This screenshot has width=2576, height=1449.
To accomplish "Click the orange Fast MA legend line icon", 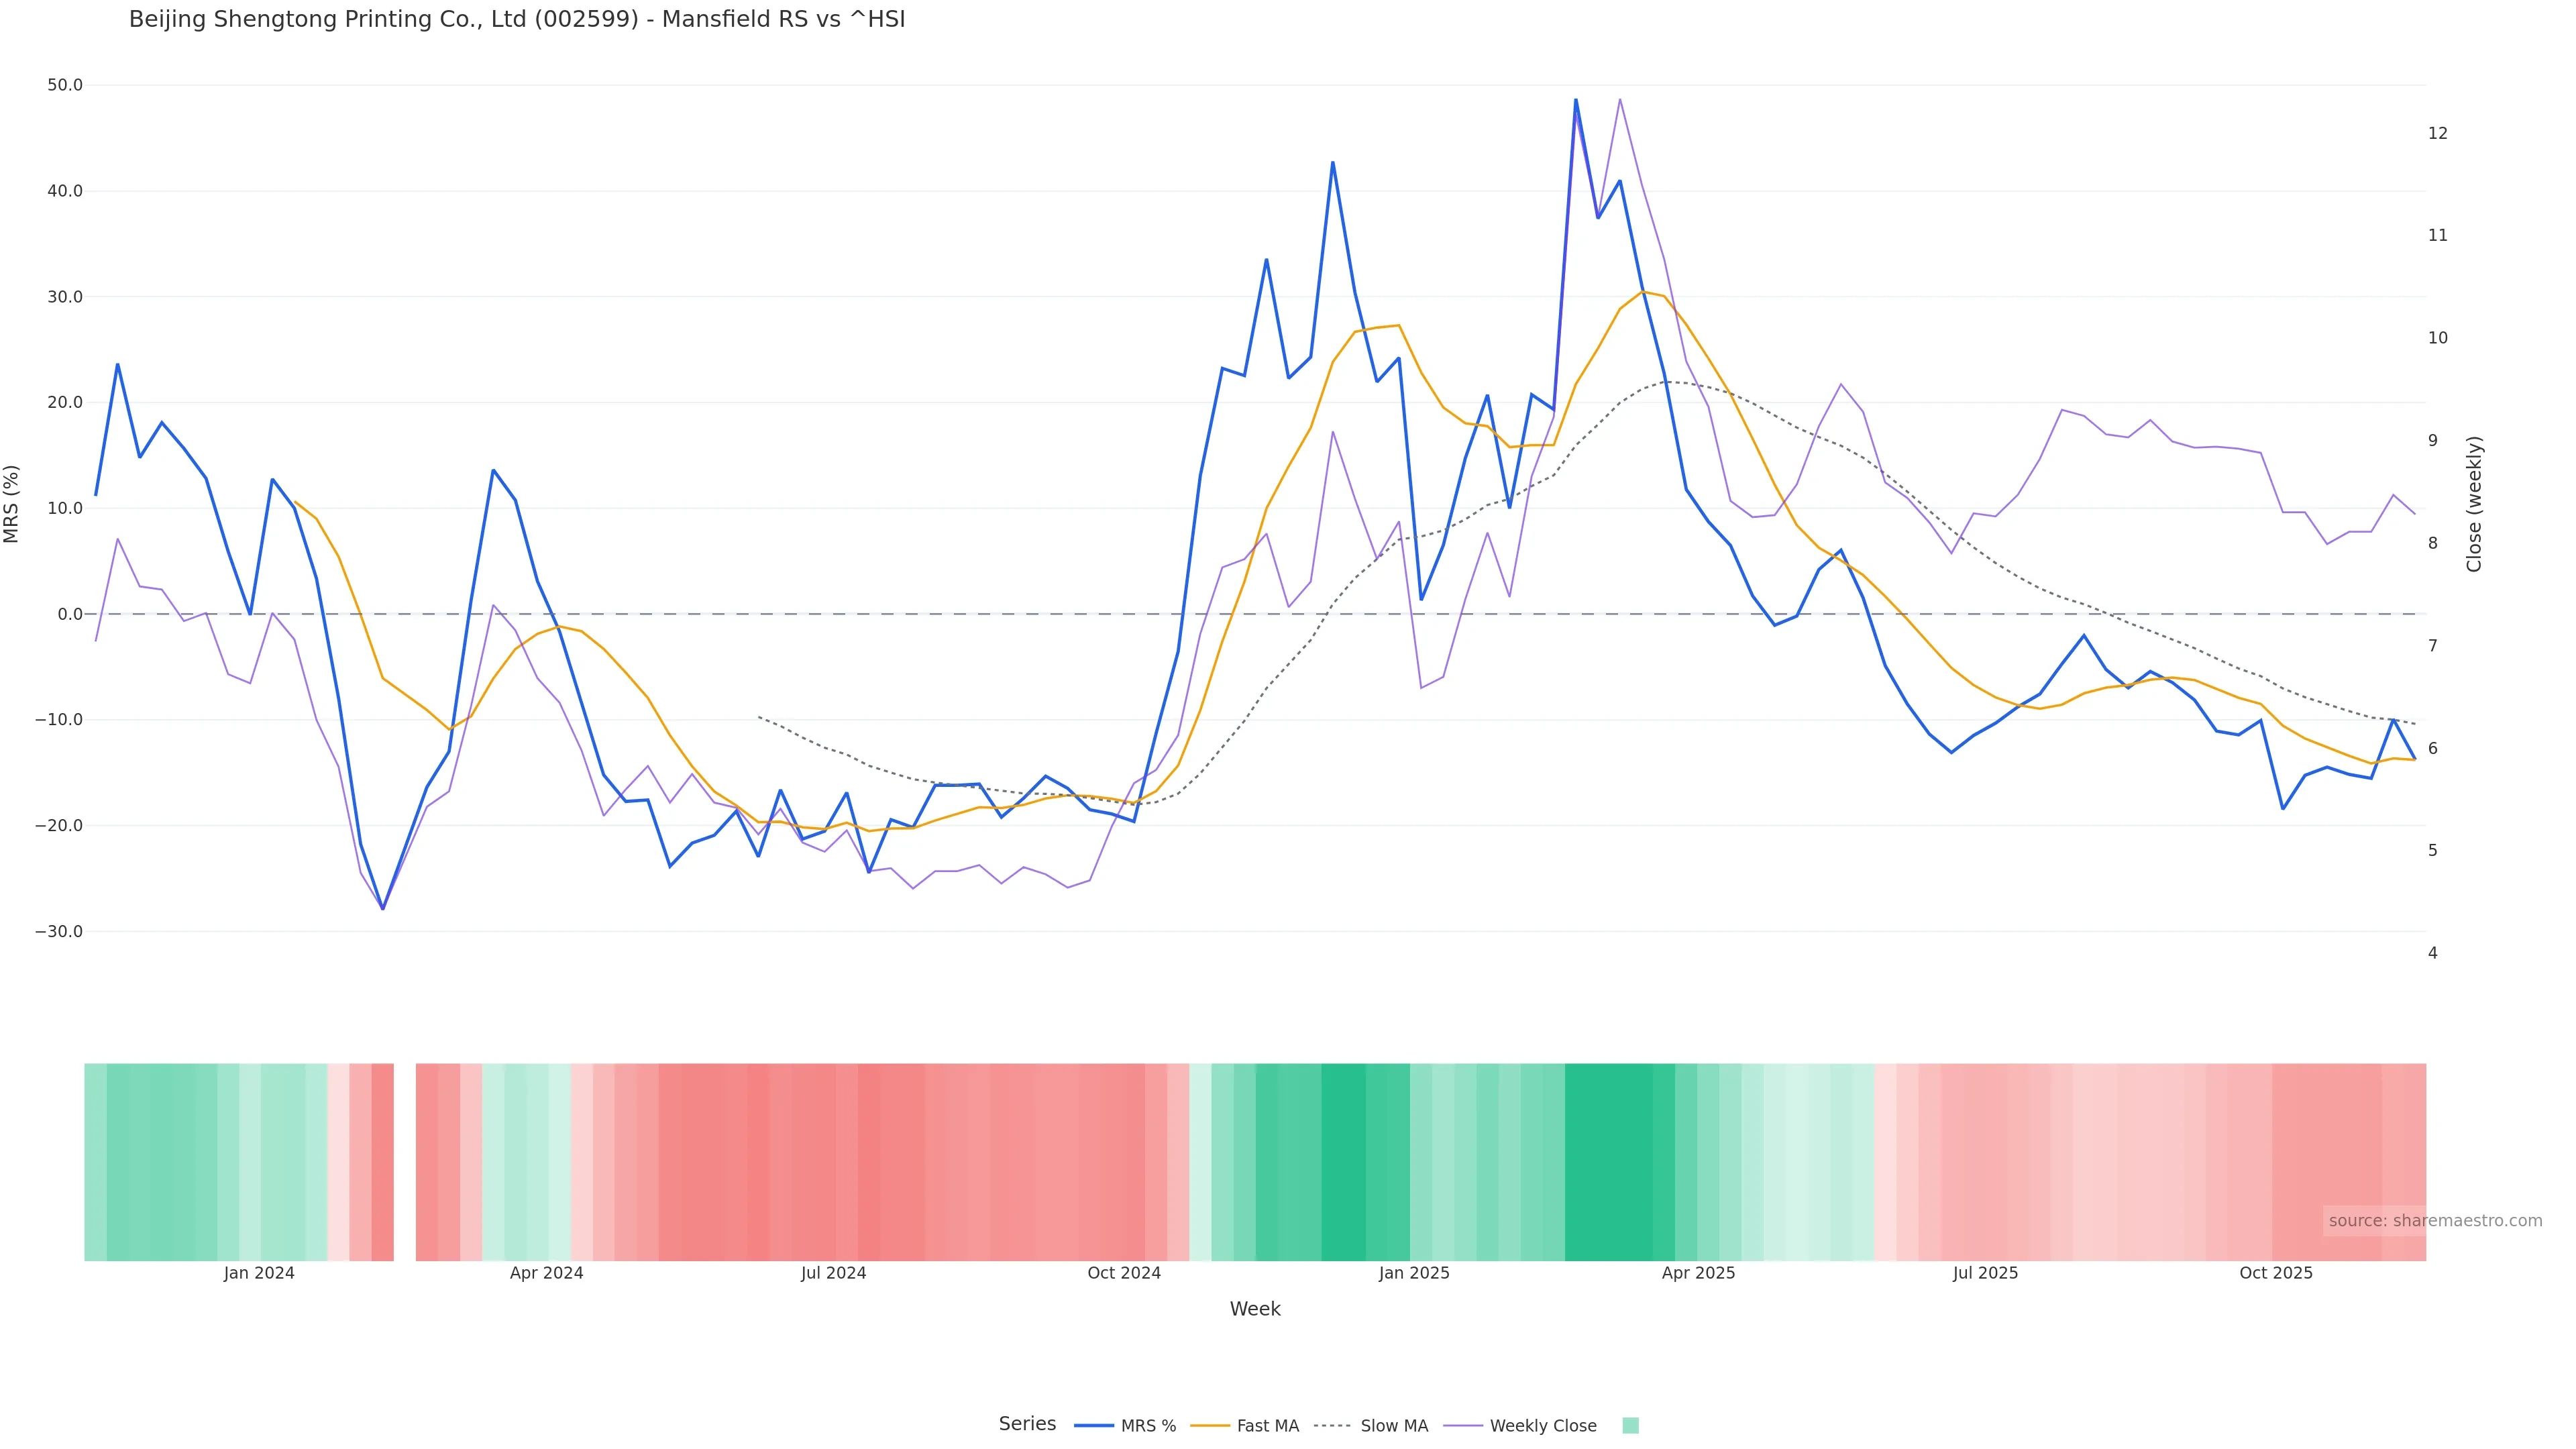I will coord(1210,1426).
